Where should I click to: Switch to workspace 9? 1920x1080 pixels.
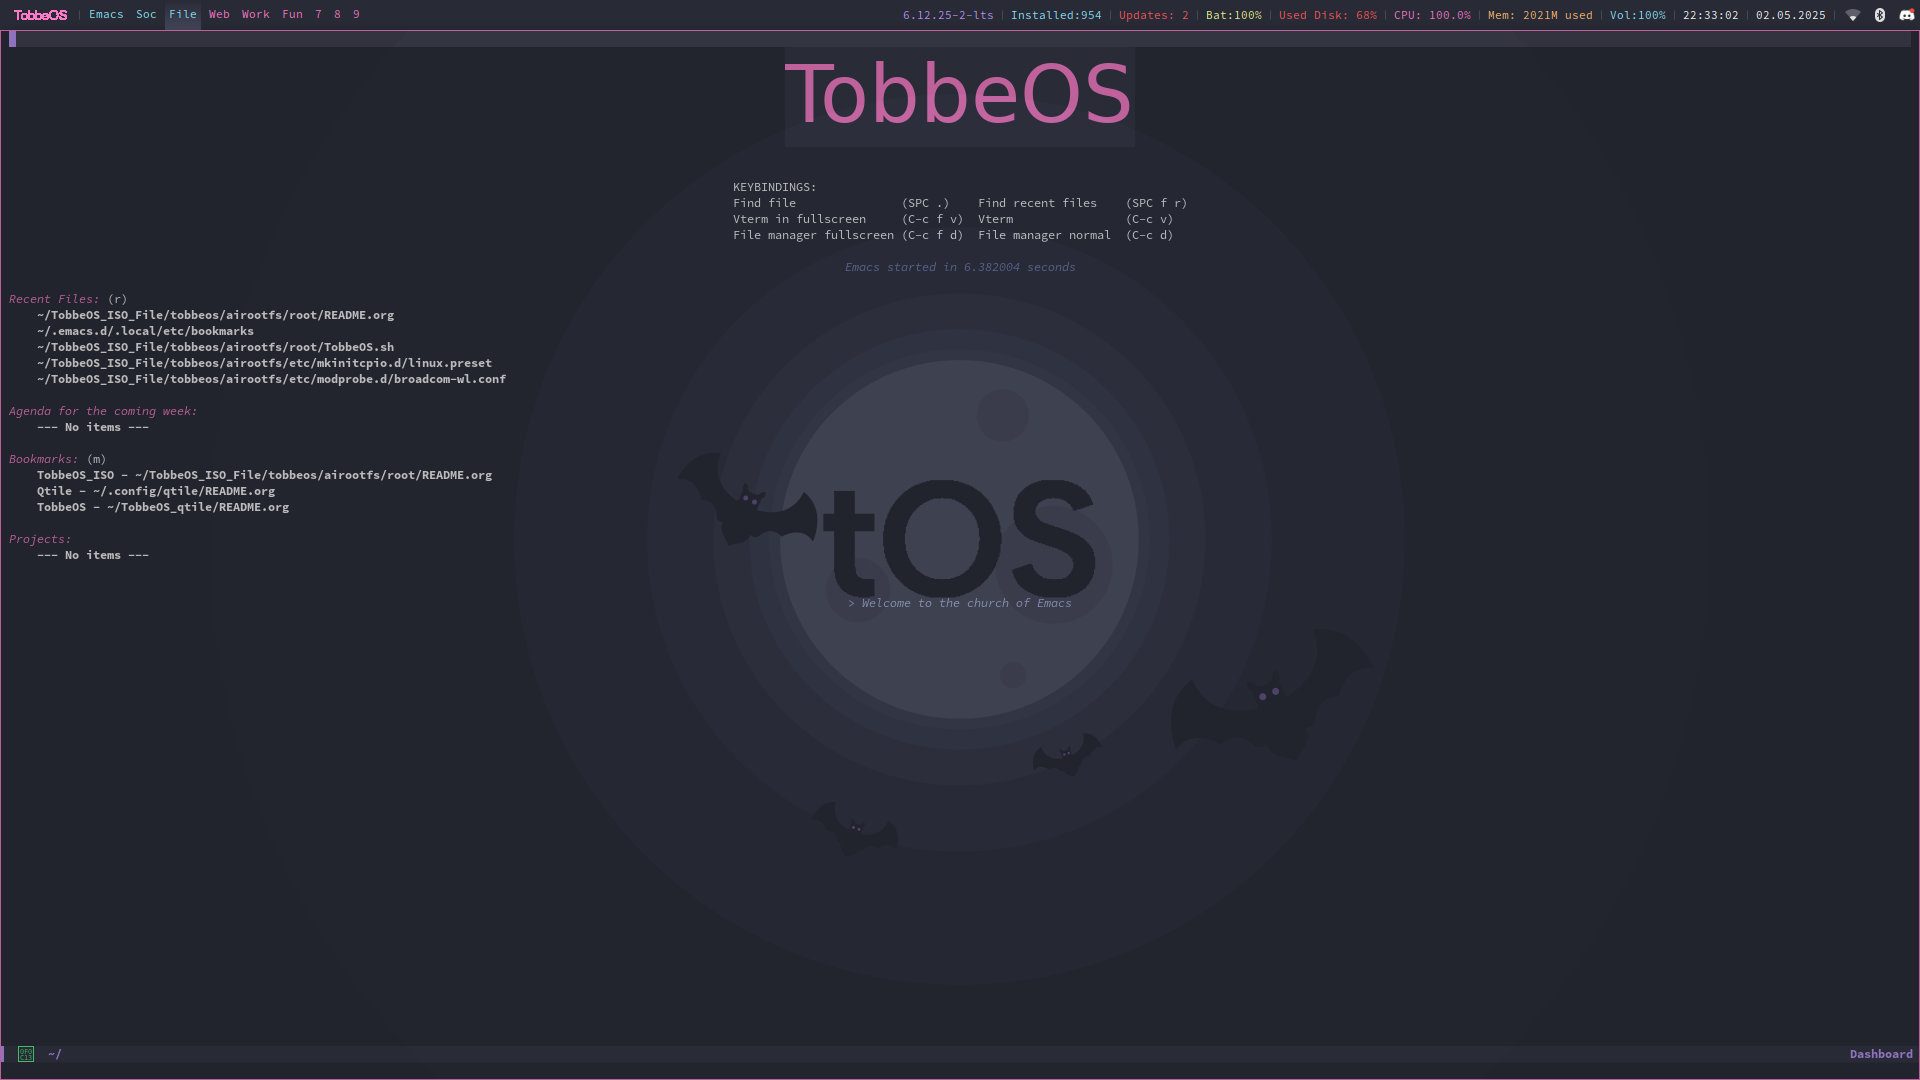click(x=356, y=15)
